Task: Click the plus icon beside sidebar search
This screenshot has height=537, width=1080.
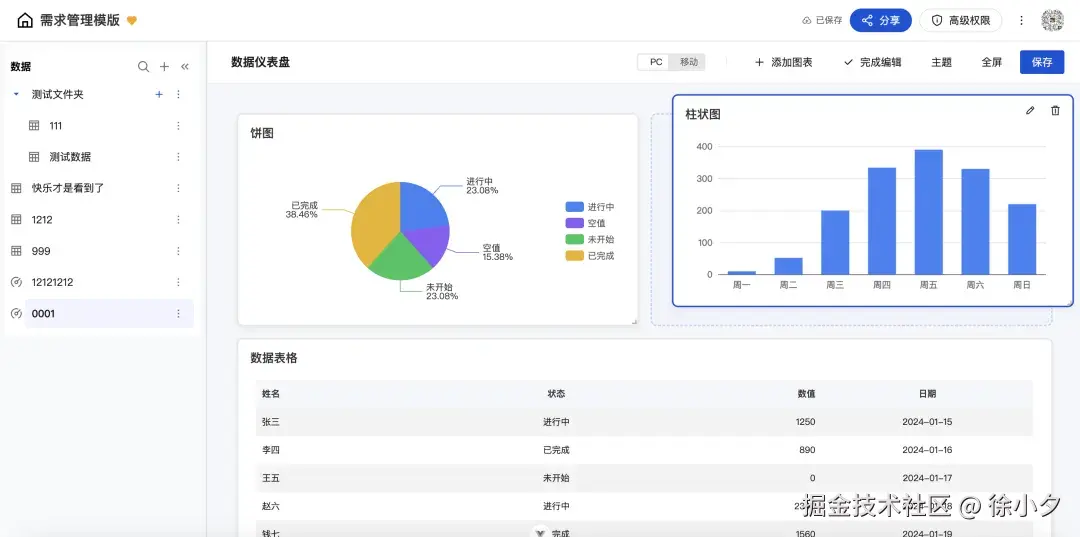Action: point(164,67)
